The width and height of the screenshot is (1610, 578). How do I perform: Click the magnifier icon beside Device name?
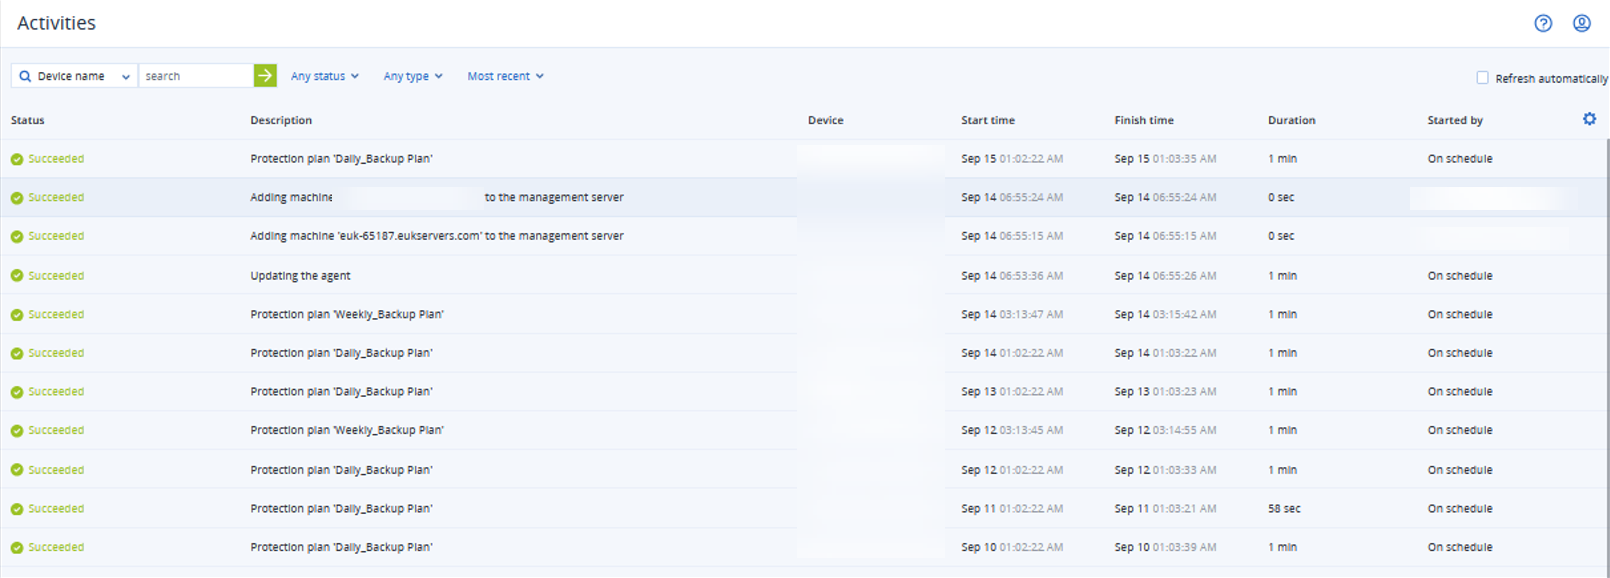(25, 76)
